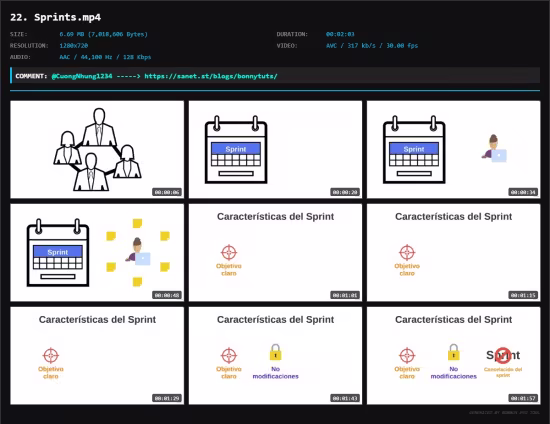Click the target icon in 00:01:29 thumbnail
Screen dimensions: 550x424
click(x=51, y=355)
